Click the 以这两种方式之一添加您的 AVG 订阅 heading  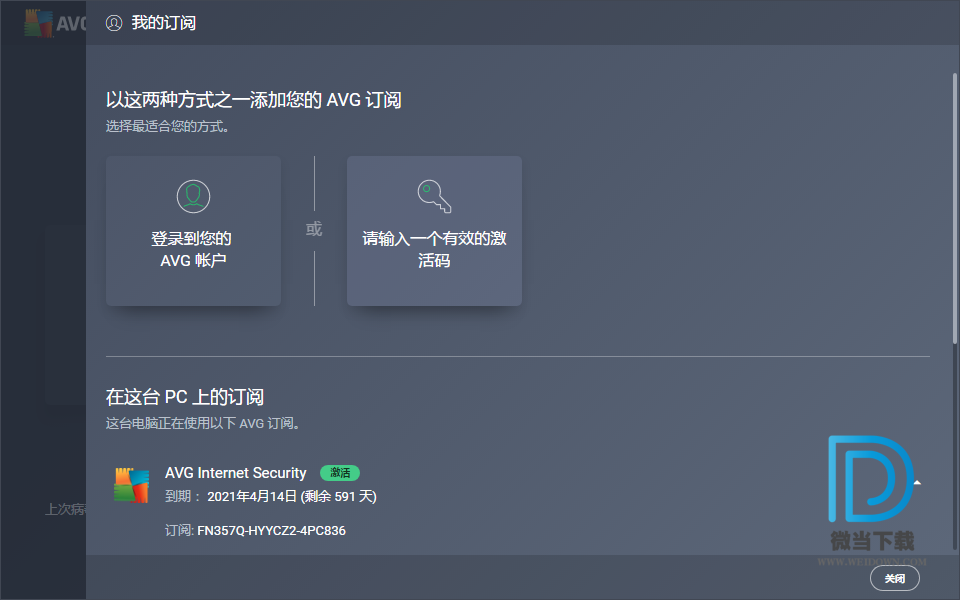[253, 100]
